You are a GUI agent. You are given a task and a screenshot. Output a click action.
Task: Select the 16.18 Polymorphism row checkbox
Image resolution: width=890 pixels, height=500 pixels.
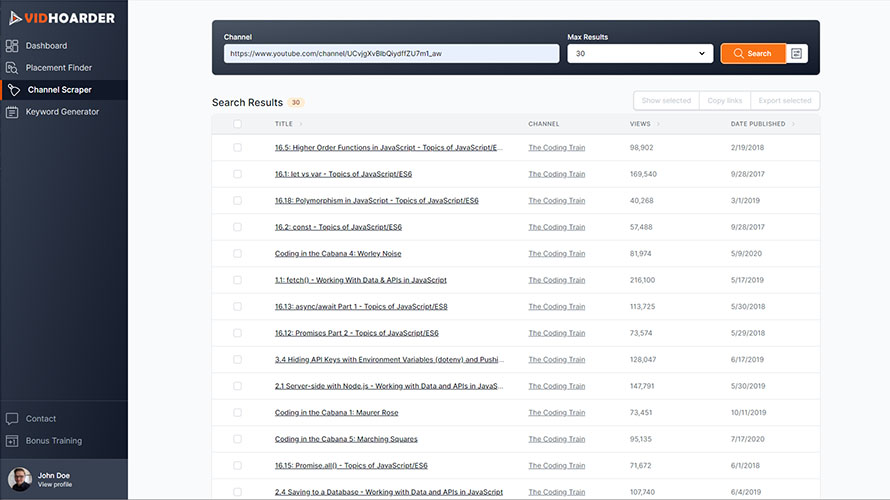pyautogui.click(x=237, y=201)
